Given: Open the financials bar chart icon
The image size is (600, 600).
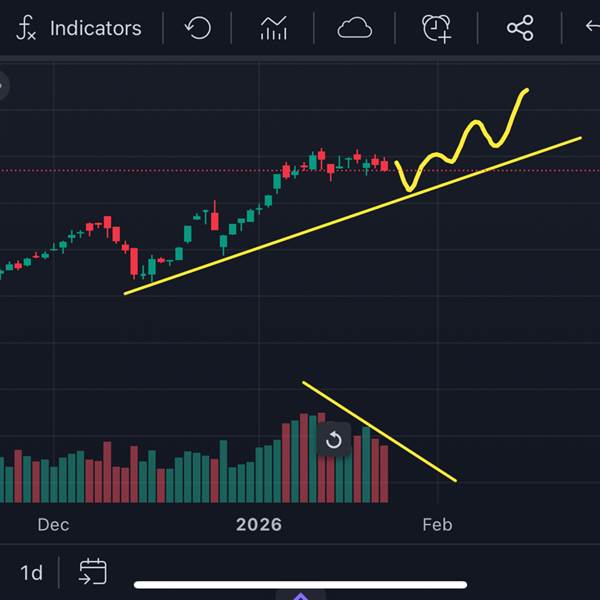Looking at the screenshot, I should click(273, 28).
